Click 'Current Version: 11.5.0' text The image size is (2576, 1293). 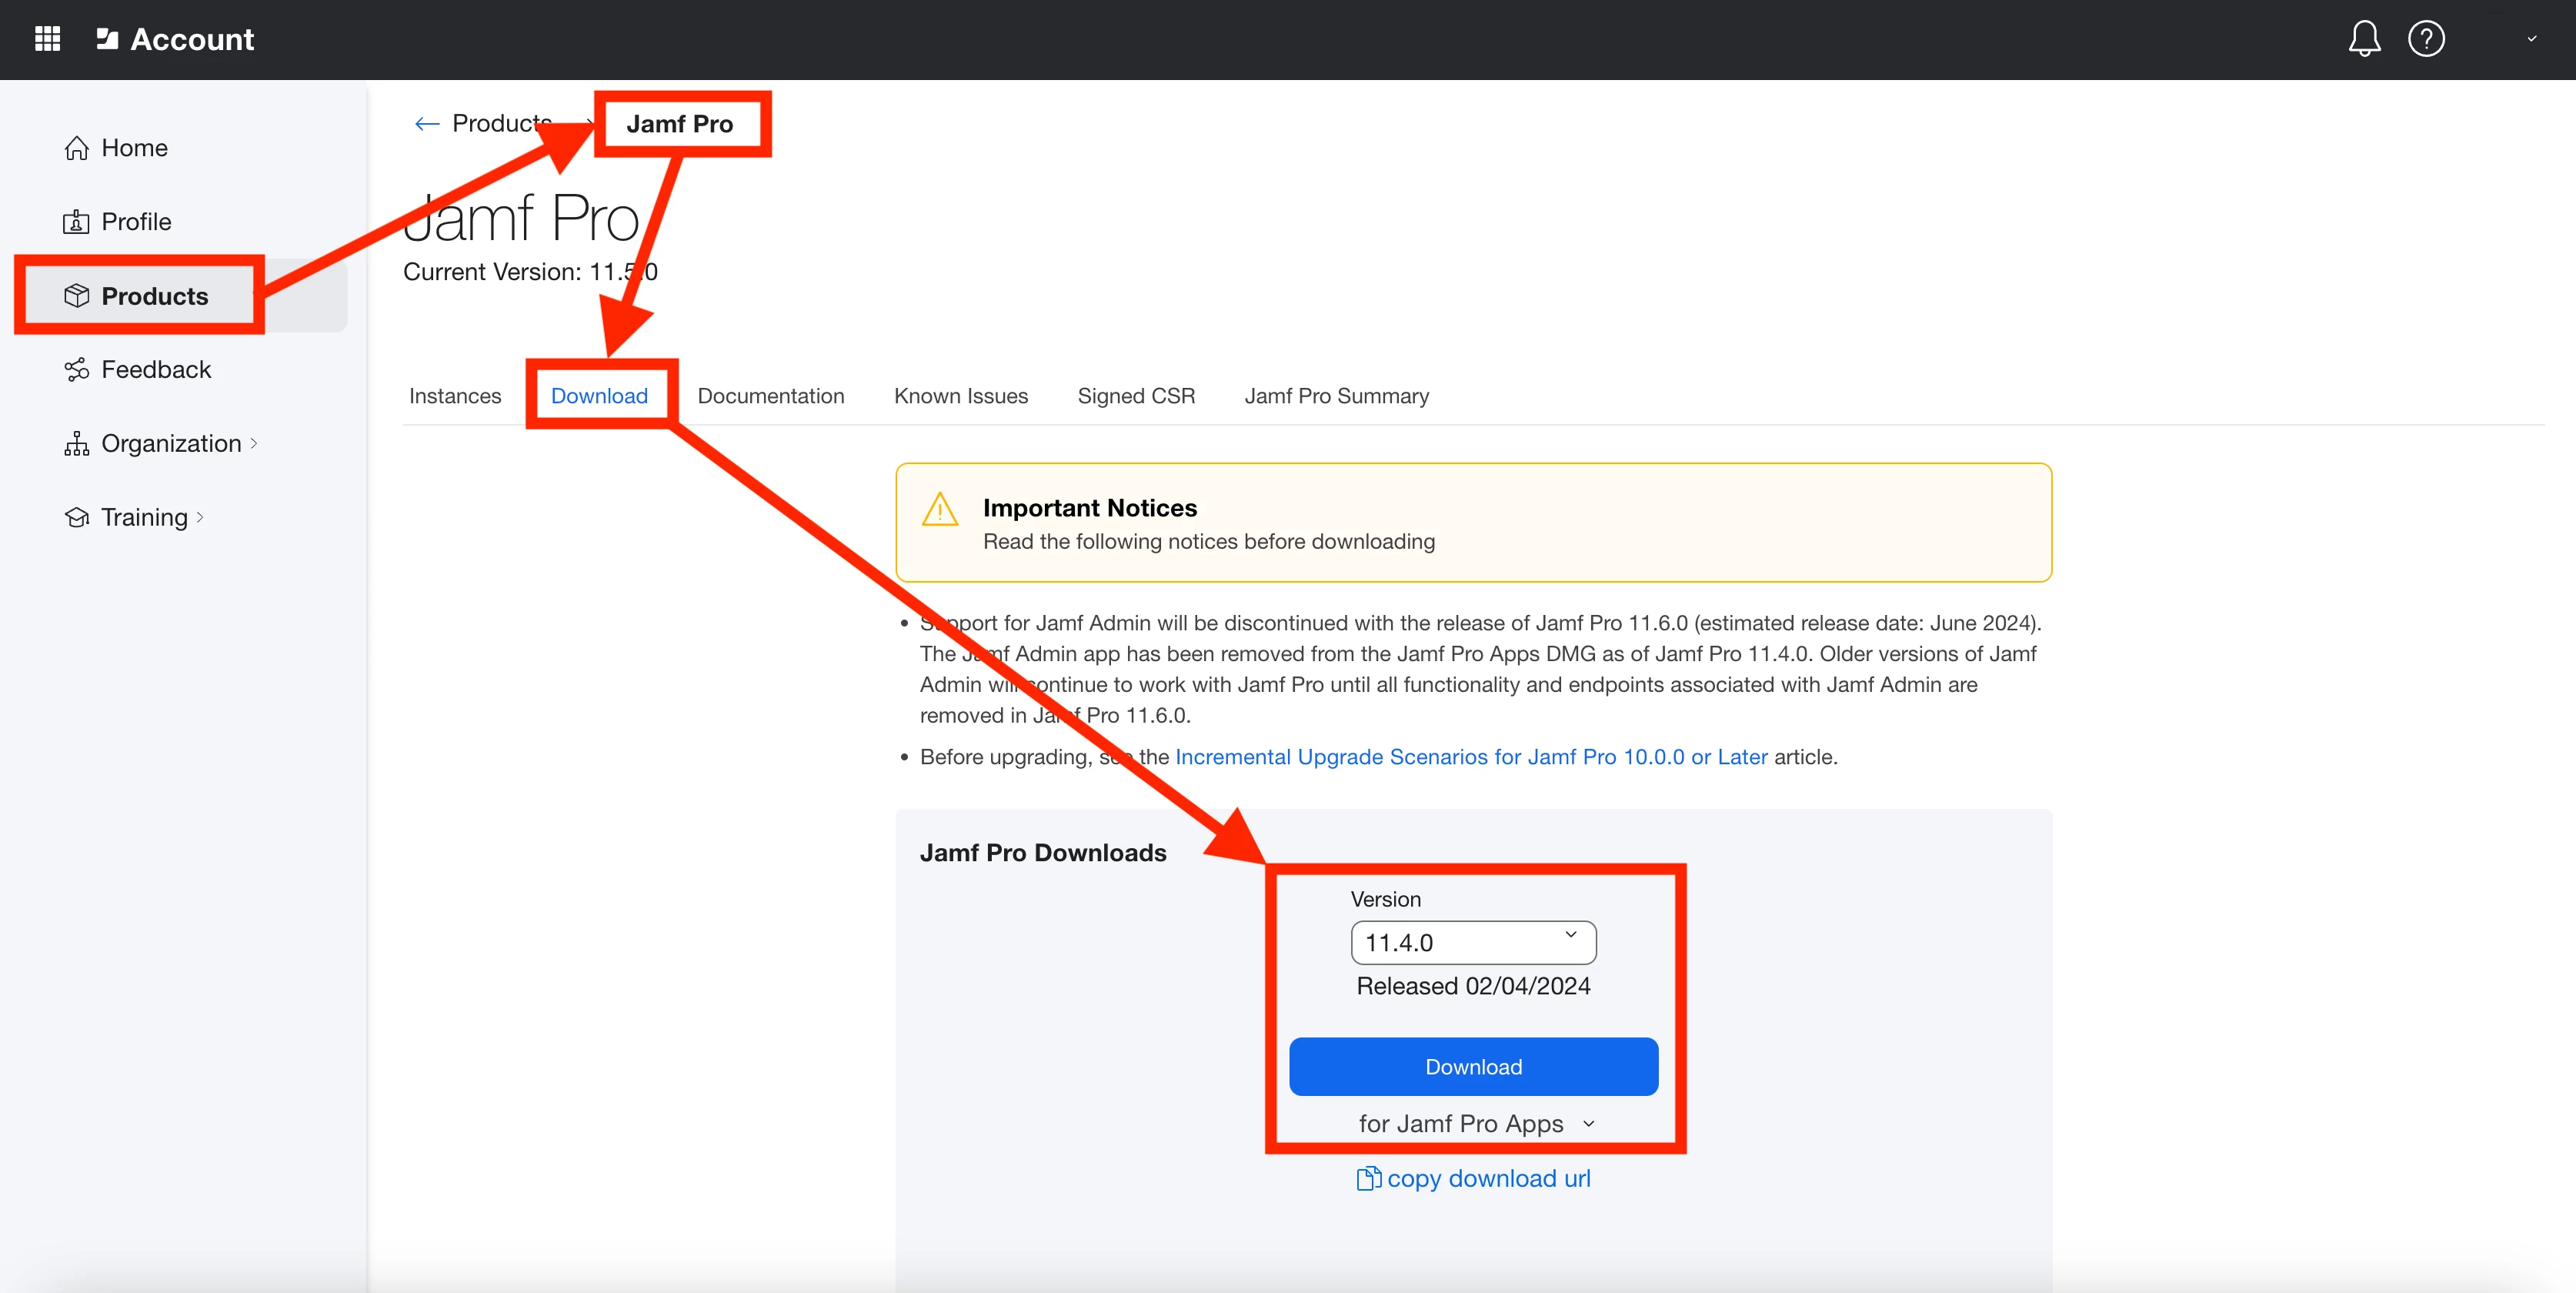tap(530, 272)
